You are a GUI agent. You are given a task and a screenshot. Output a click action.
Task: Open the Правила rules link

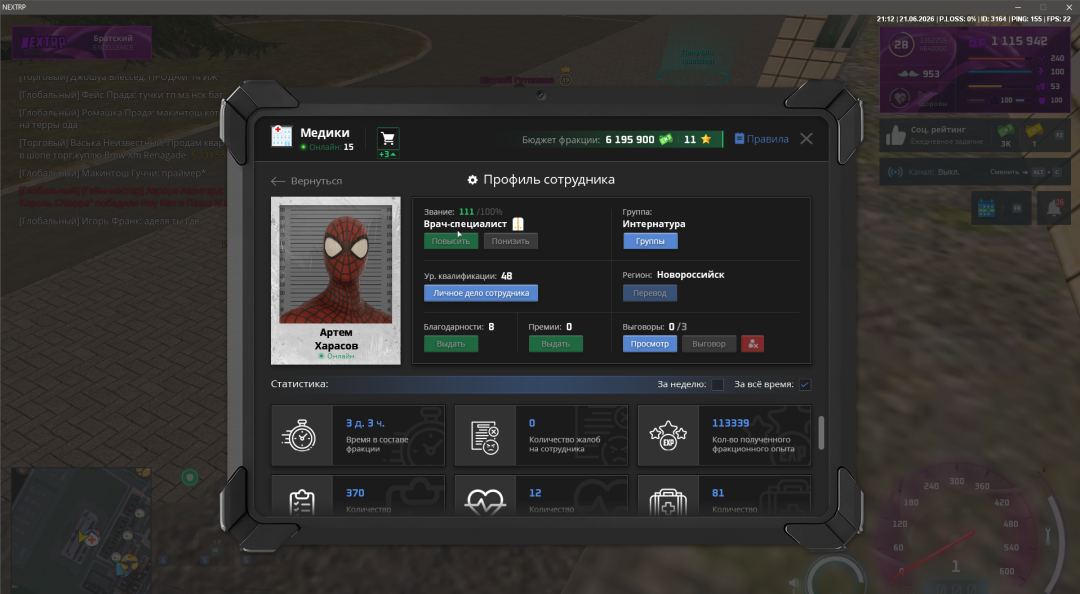[762, 139]
